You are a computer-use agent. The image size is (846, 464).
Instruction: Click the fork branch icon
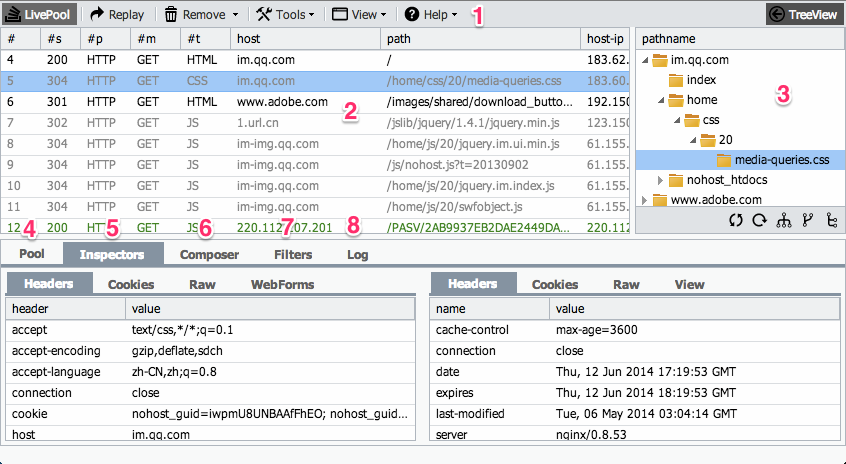tap(808, 220)
